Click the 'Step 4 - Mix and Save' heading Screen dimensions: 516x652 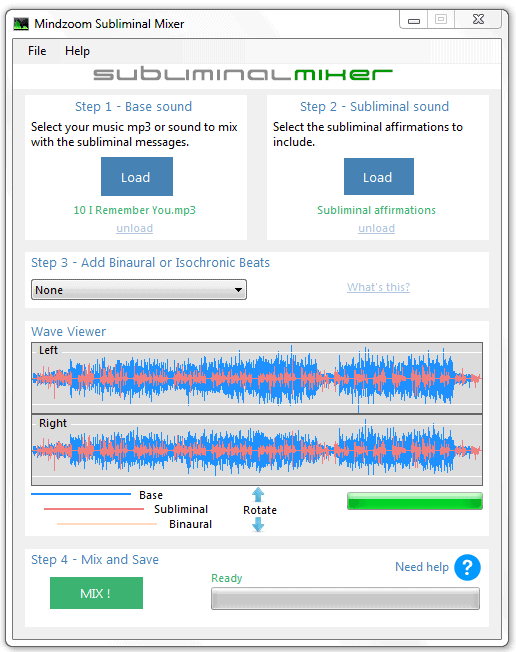point(95,559)
